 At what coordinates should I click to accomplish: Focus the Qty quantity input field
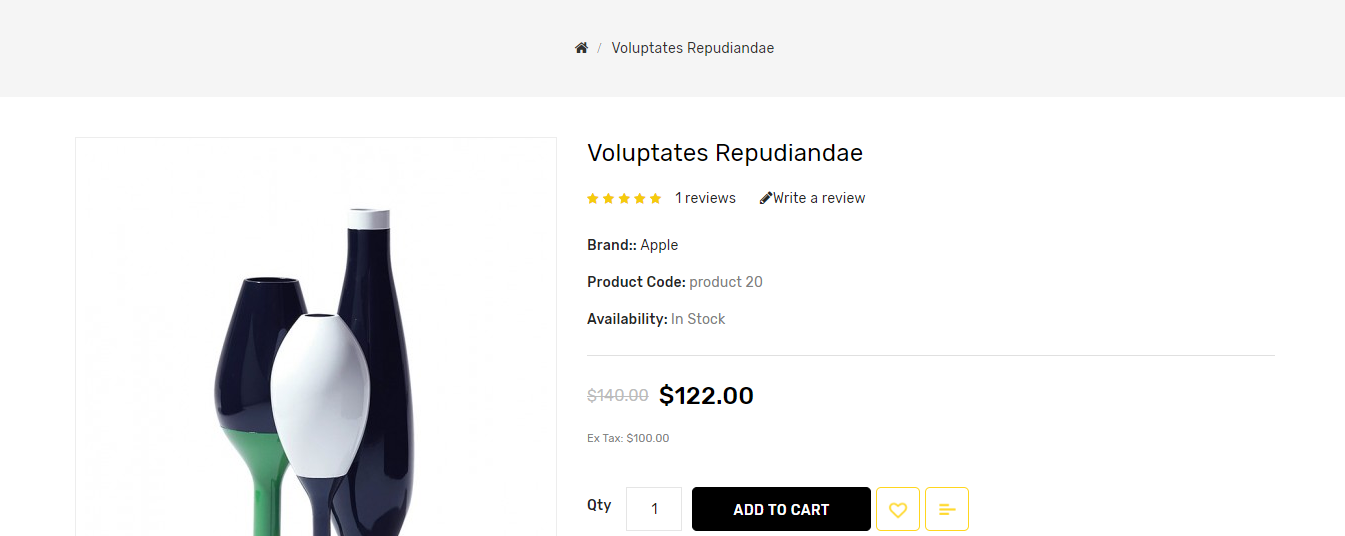(654, 509)
